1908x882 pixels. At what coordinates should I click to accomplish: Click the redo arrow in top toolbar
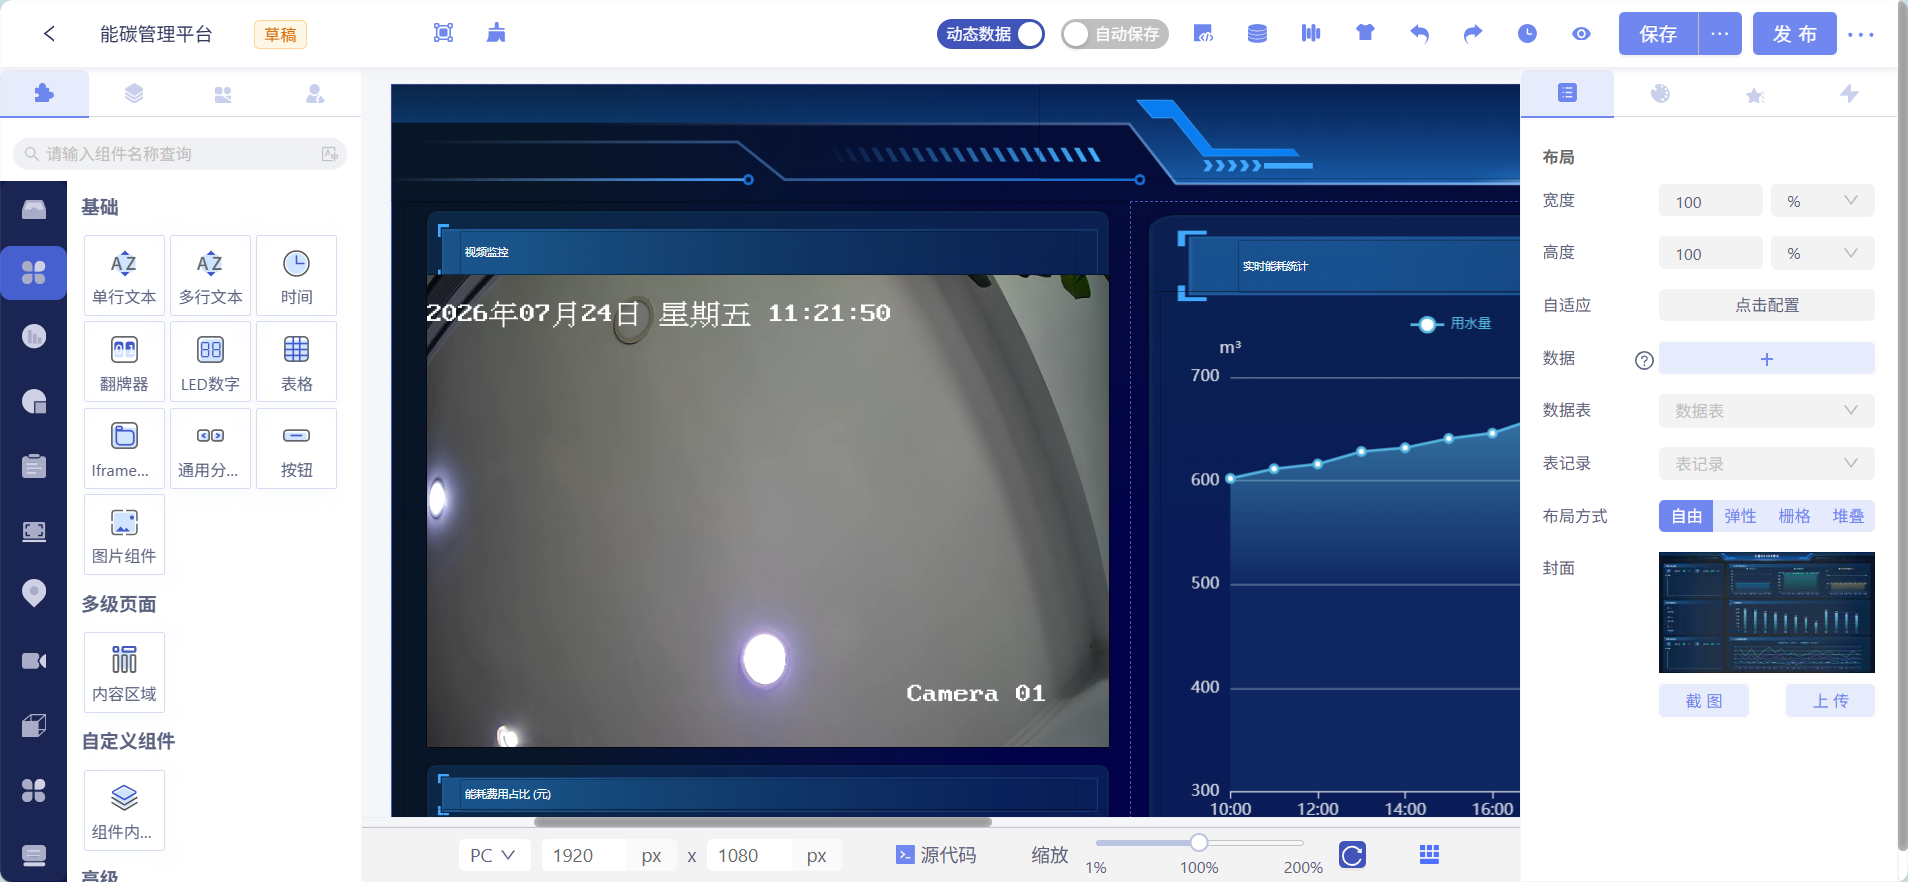tap(1473, 34)
